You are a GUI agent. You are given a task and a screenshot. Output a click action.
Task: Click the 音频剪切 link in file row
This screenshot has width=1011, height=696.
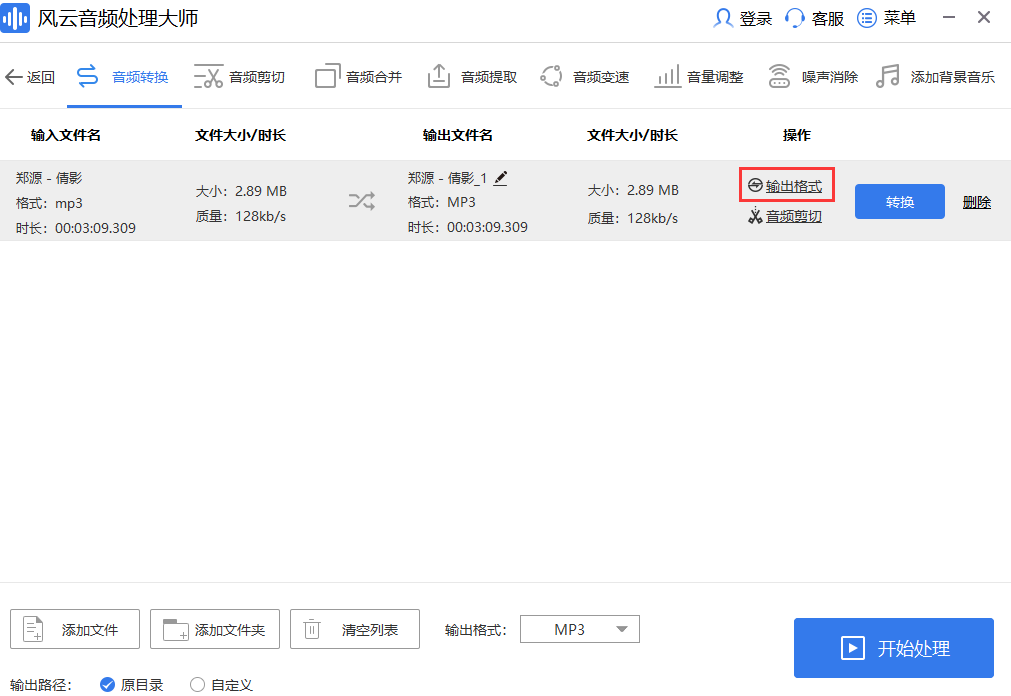(794, 216)
